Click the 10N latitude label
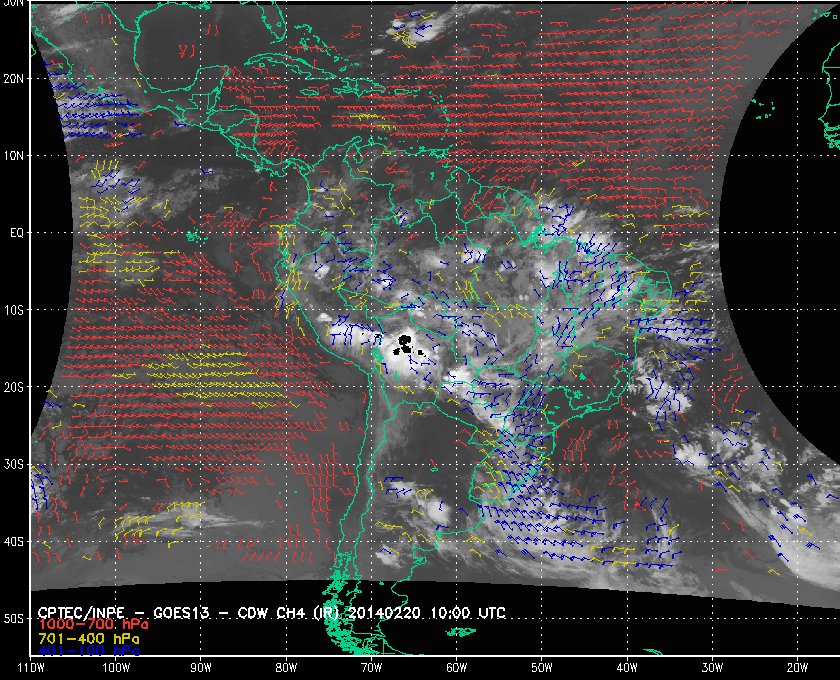This screenshot has height=680, width=840. click(x=13, y=155)
